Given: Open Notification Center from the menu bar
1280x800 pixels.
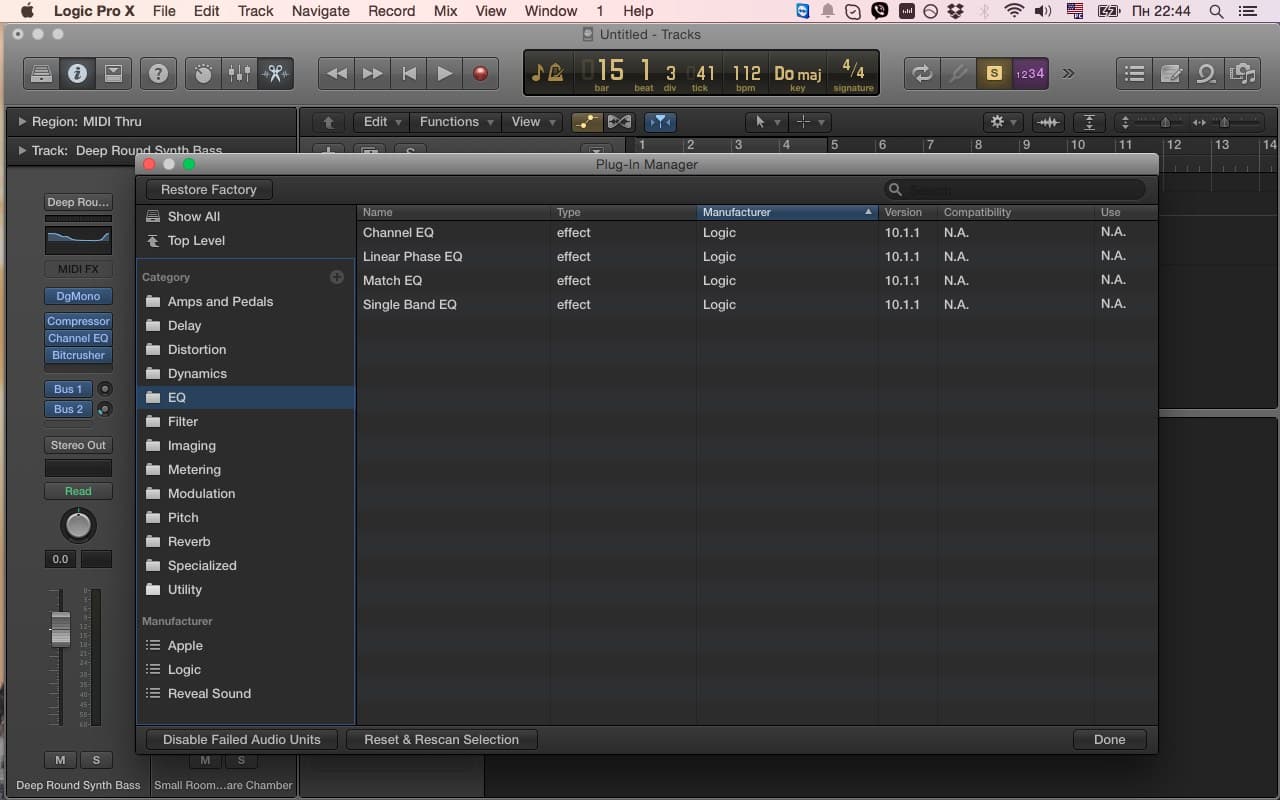Looking at the screenshot, I should tap(1250, 11).
